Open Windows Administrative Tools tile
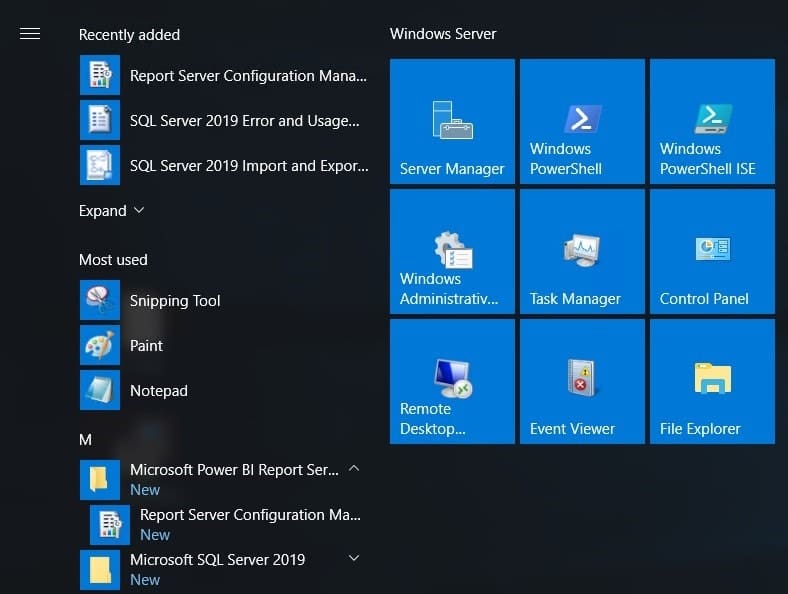788x594 pixels. point(452,252)
